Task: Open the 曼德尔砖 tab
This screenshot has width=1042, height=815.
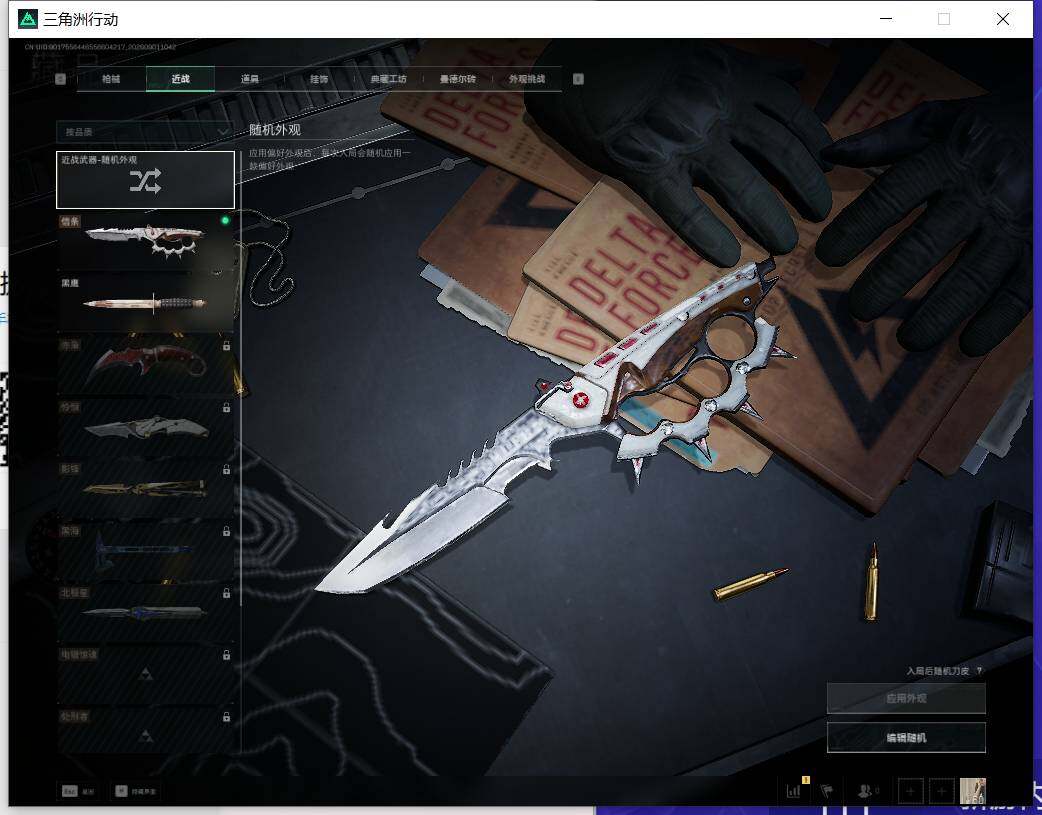Action: tap(457, 78)
